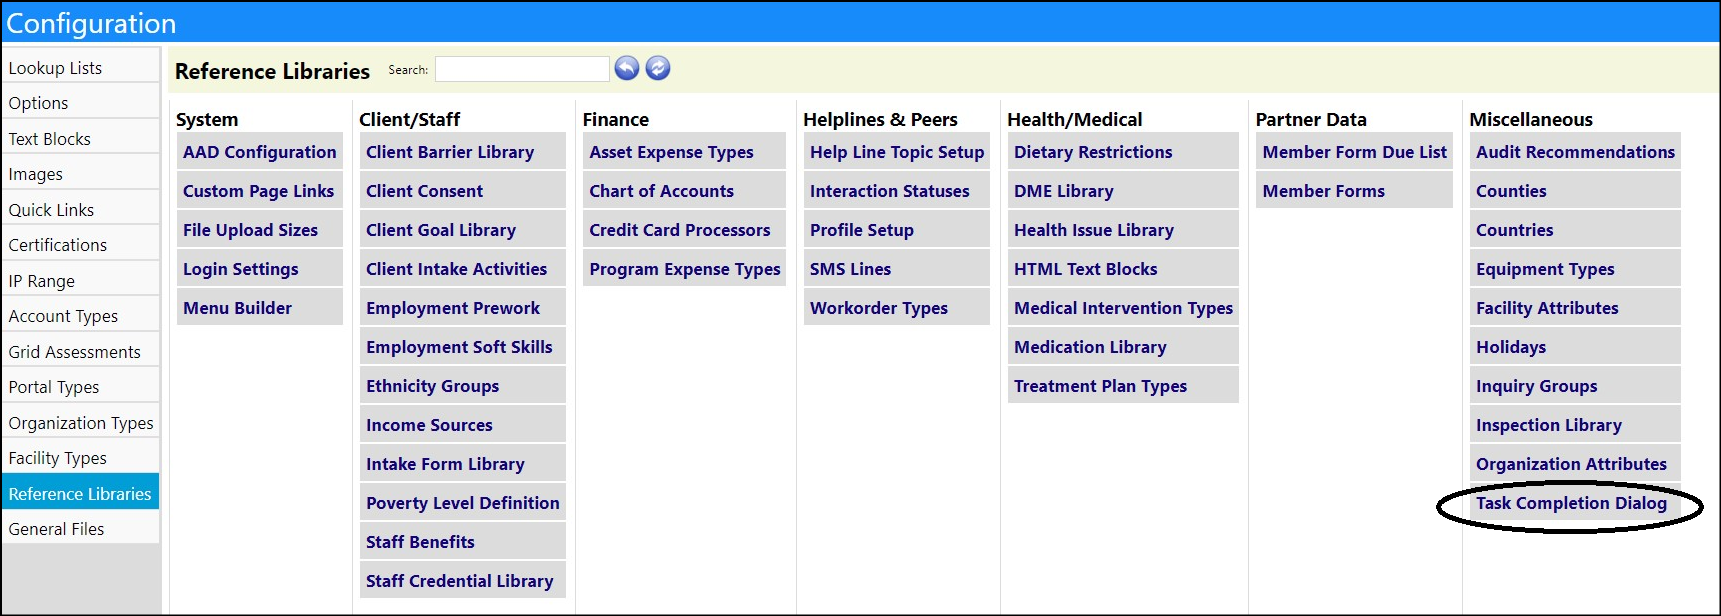Open the Holidays reference library

click(x=1575, y=347)
